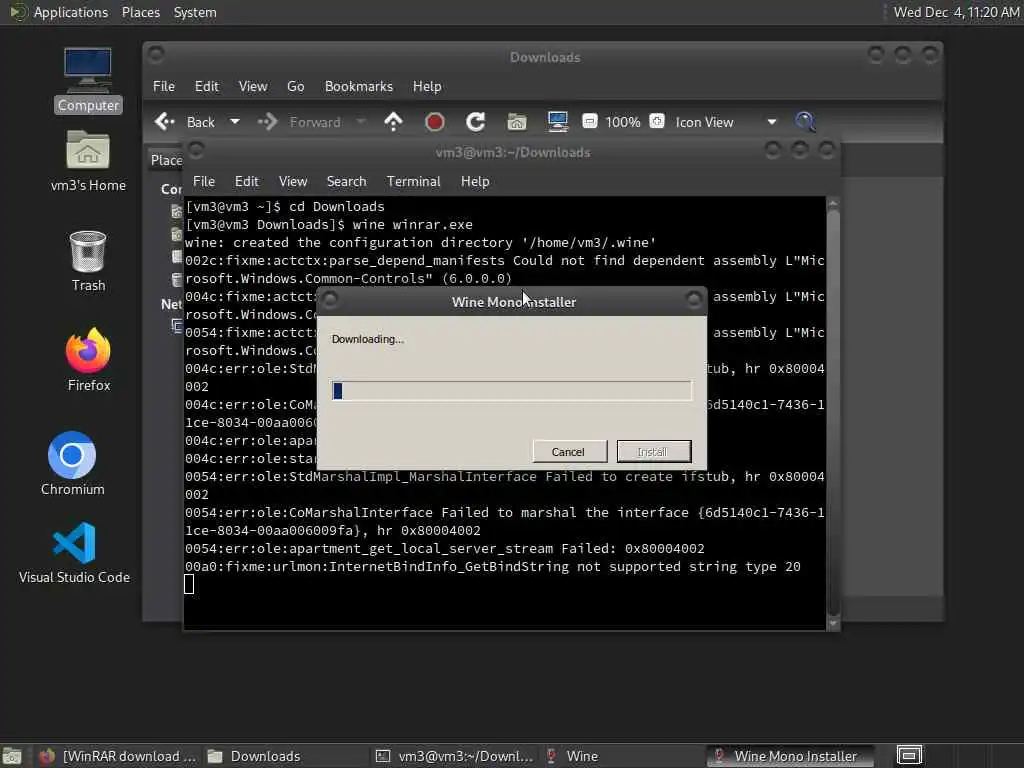Open the Go menu

[x=295, y=86]
